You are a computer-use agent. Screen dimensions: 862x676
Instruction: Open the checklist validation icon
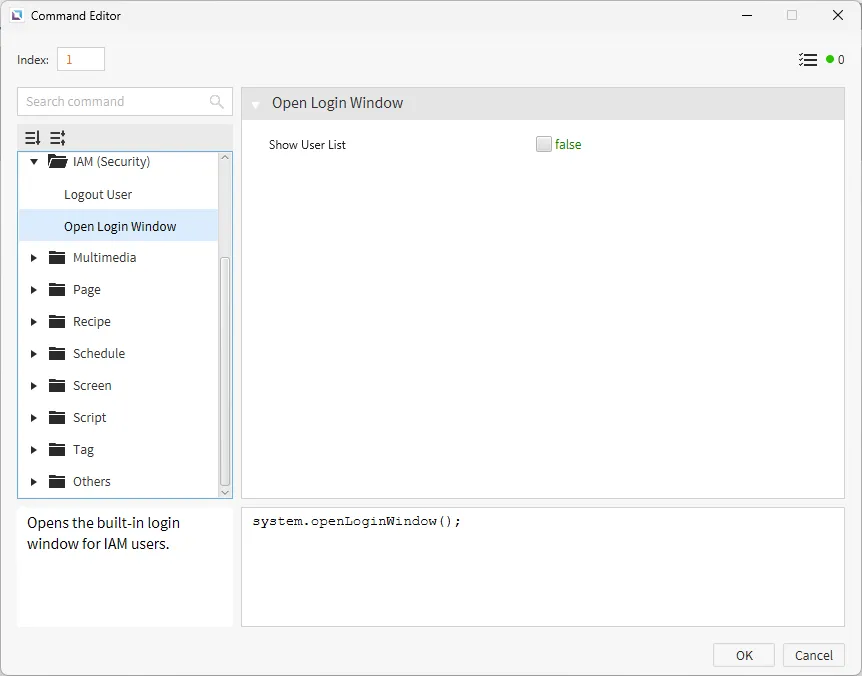(x=808, y=60)
